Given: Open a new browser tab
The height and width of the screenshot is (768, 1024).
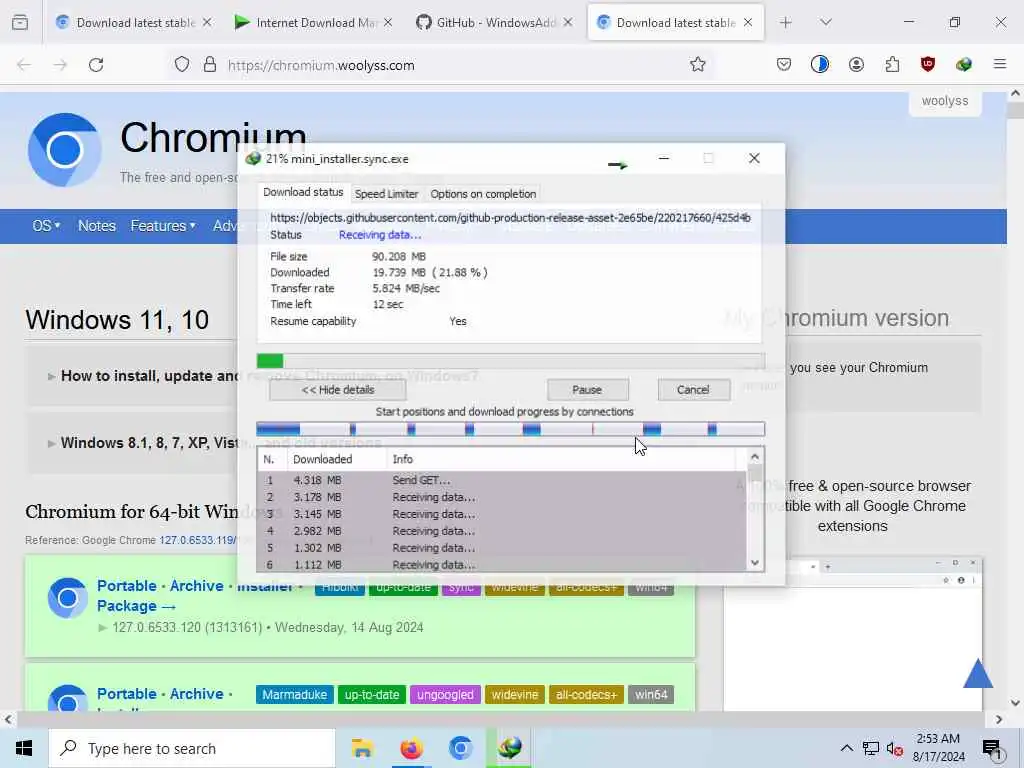Looking at the screenshot, I should coord(786,22).
